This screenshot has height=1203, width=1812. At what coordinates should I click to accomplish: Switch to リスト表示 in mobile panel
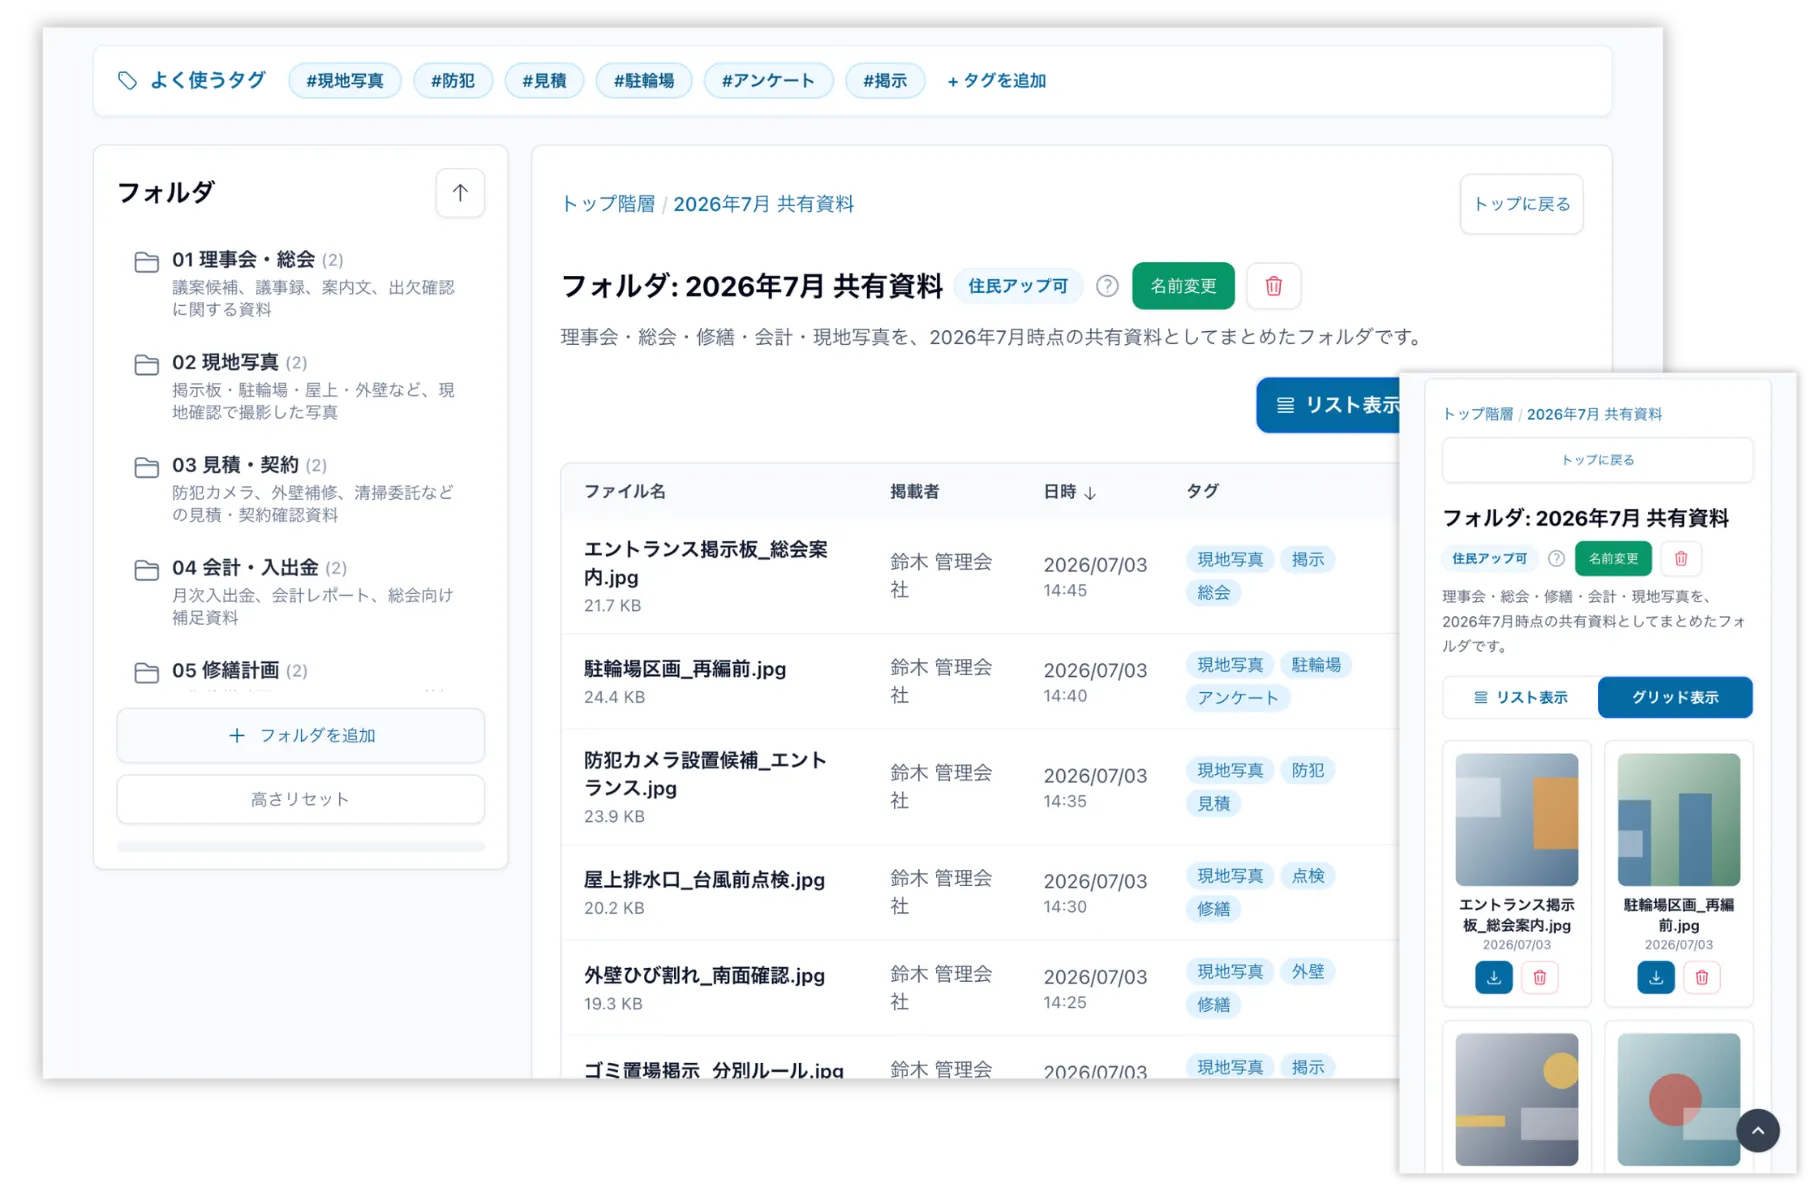[x=1521, y=697]
